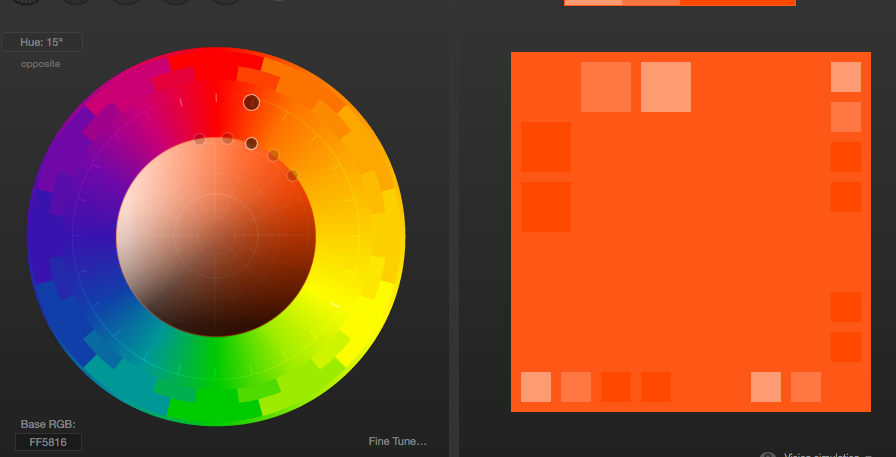Click the leftmost shade dot on the inner circle

pyautogui.click(x=199, y=139)
